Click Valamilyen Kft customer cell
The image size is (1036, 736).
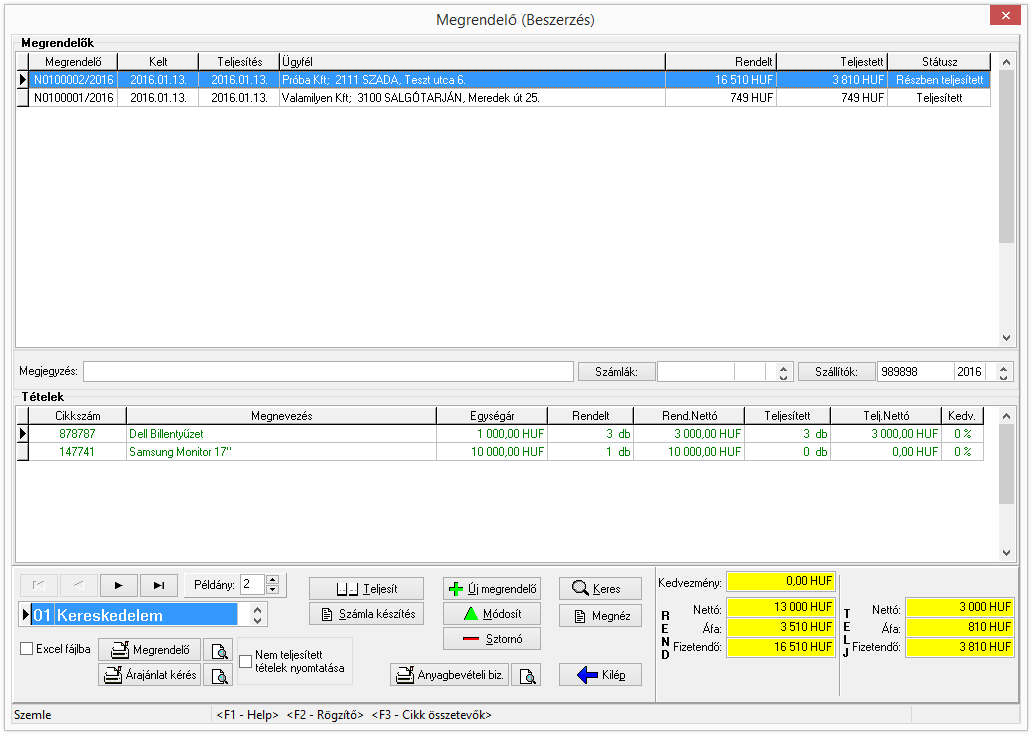click(472, 98)
